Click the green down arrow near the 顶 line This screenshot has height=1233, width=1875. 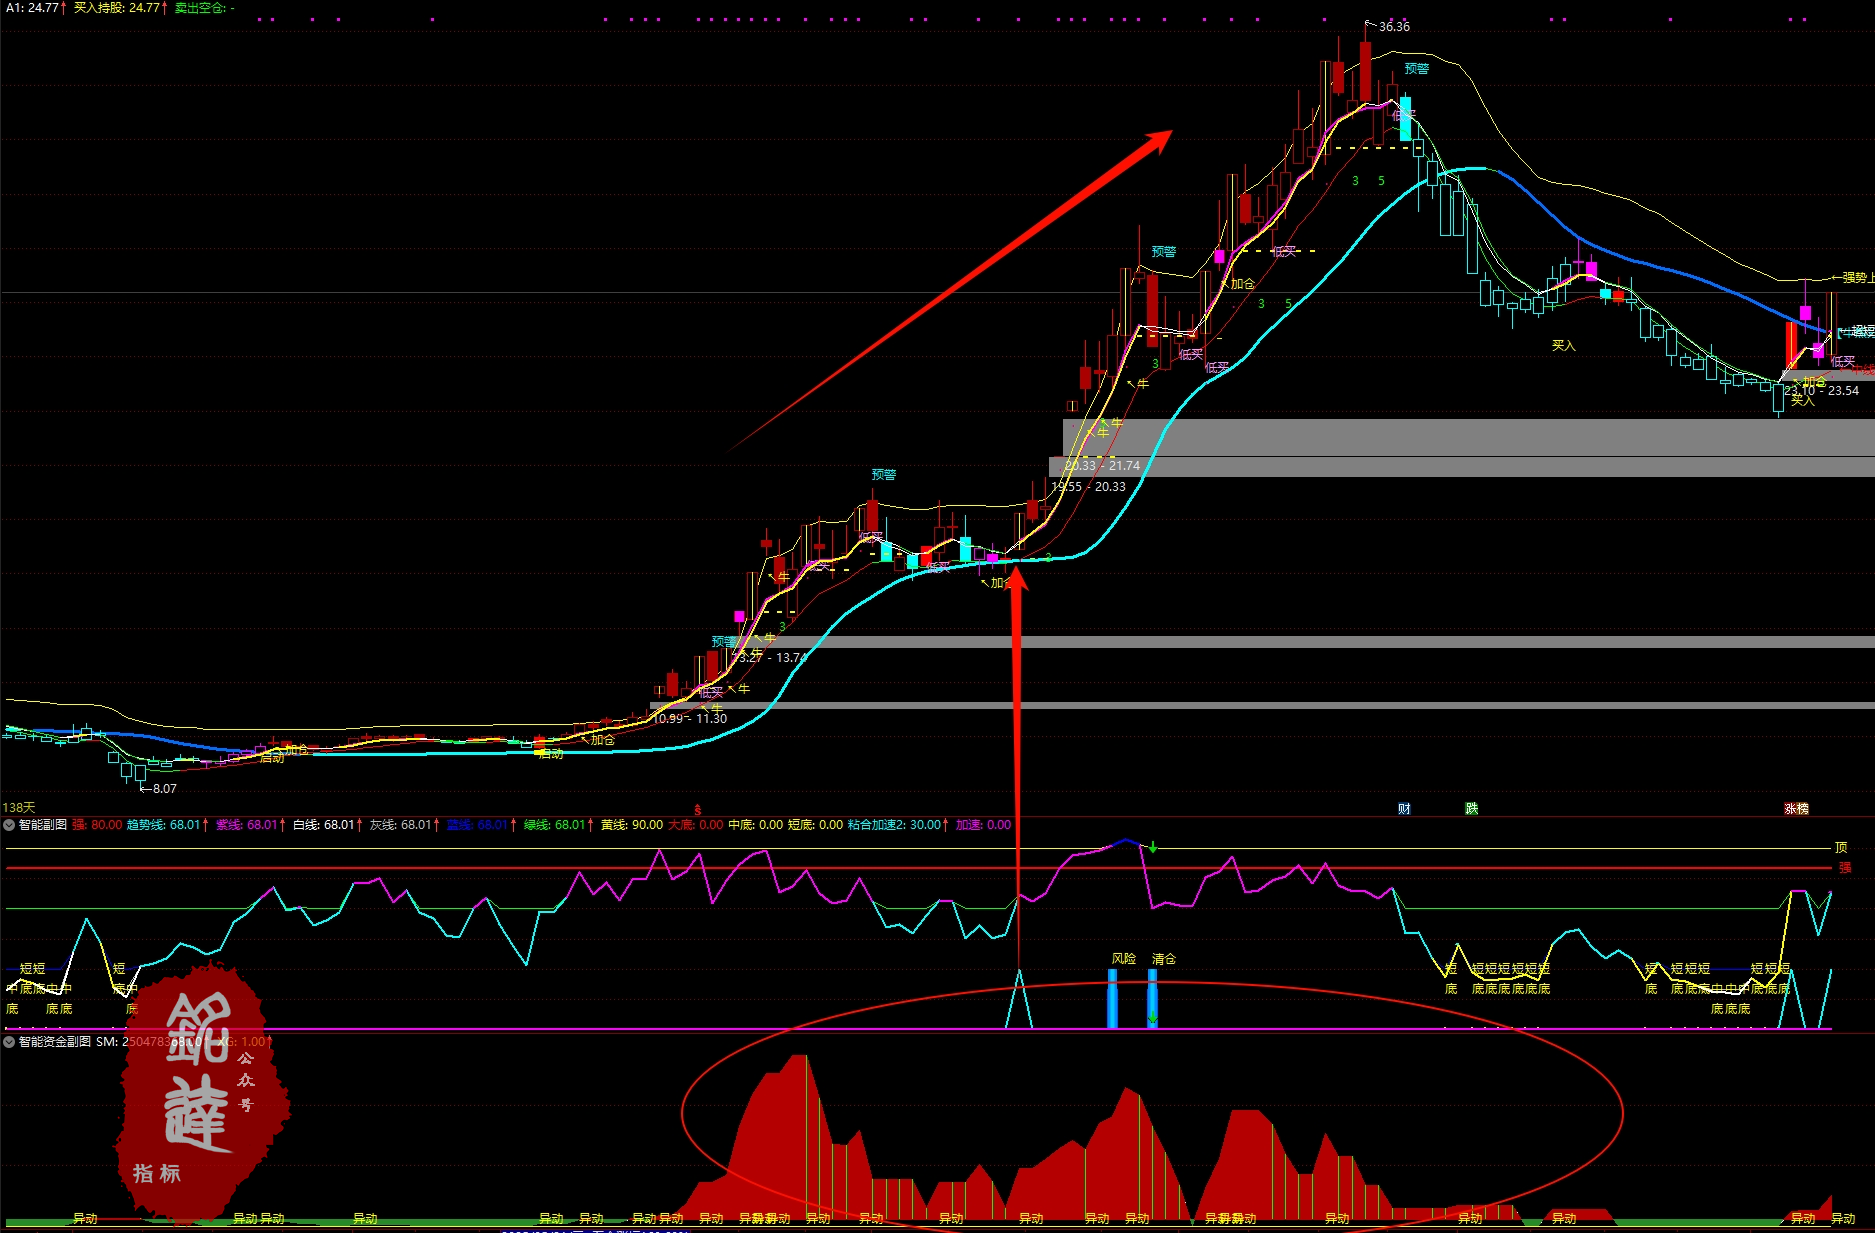pyautogui.click(x=1153, y=848)
